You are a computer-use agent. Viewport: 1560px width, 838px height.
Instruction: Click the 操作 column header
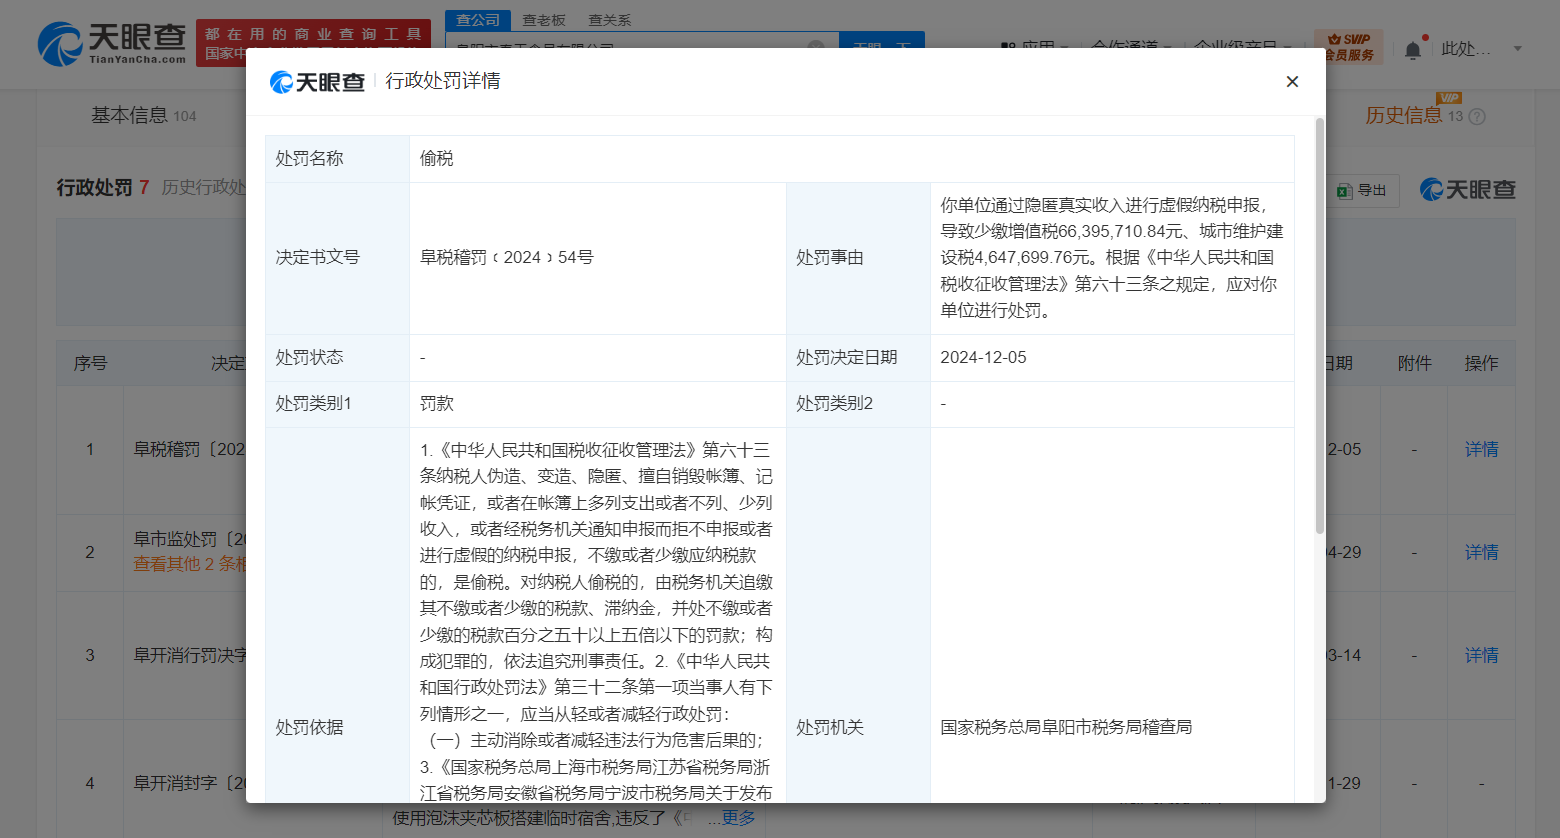point(1481,363)
